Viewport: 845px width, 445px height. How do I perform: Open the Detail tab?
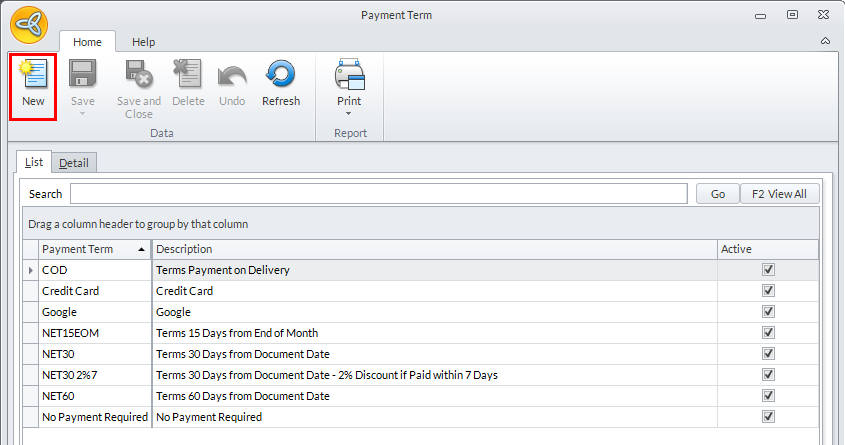click(x=73, y=163)
